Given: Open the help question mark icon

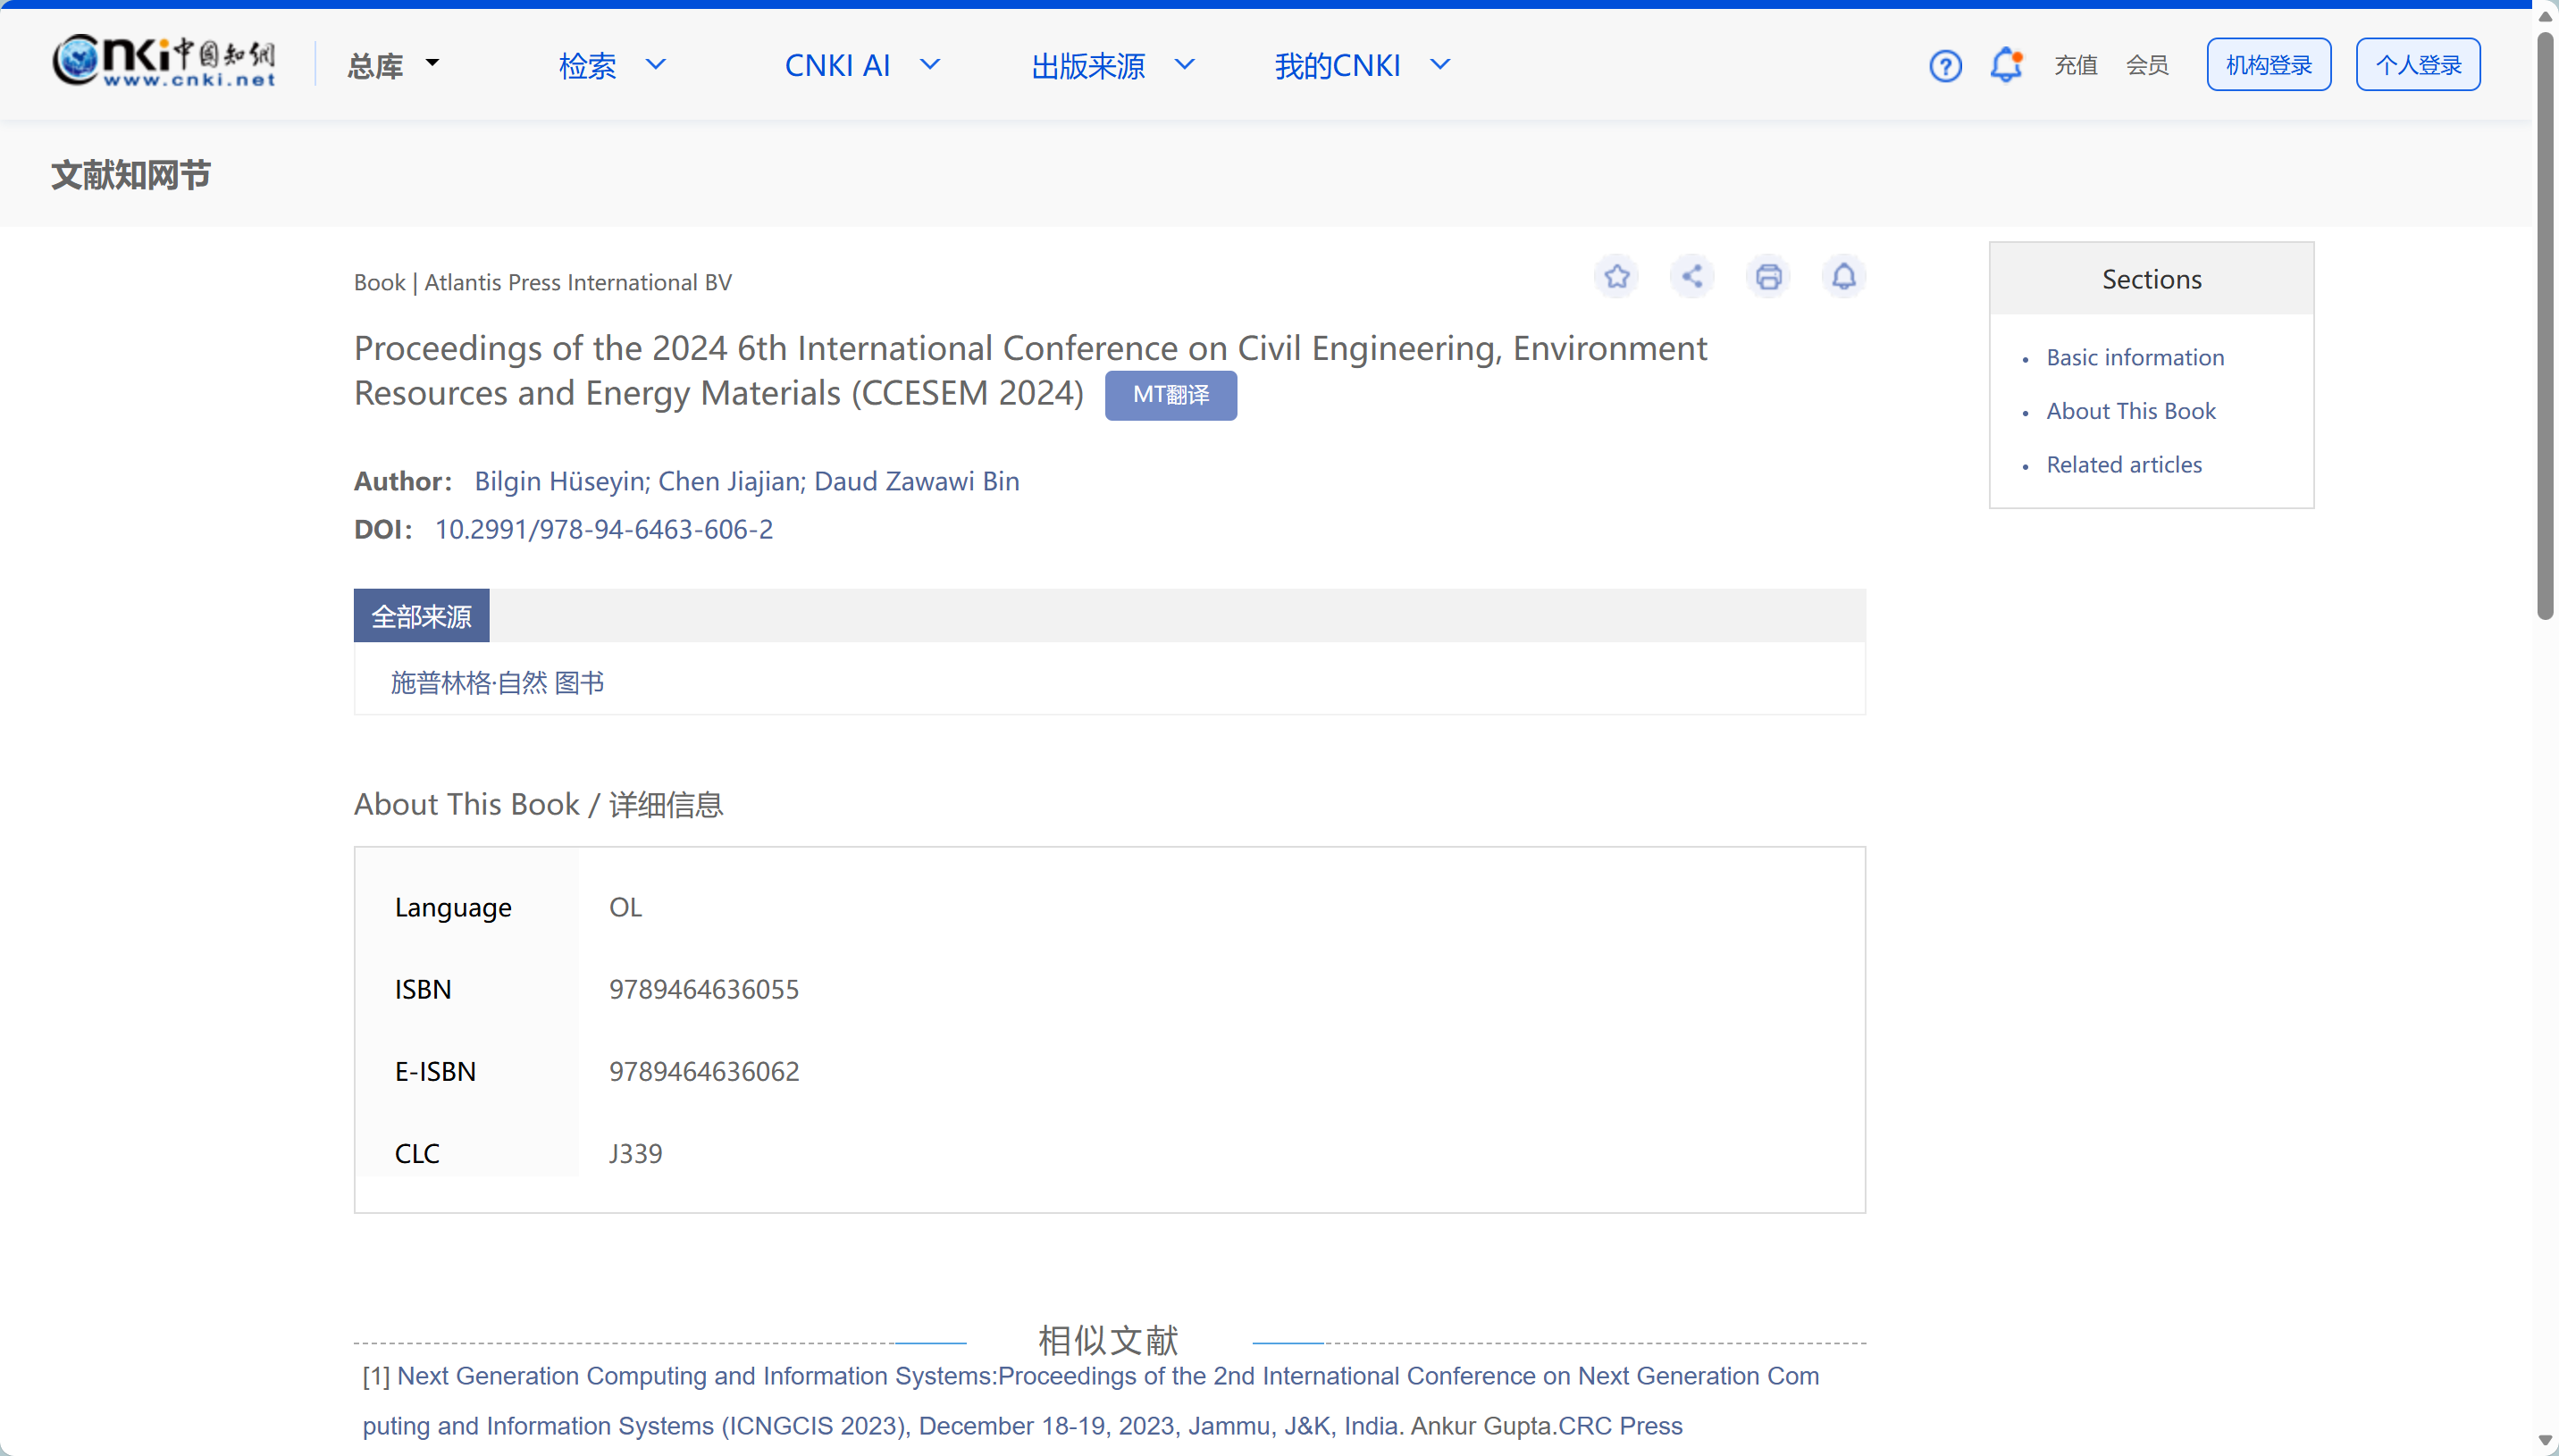Looking at the screenshot, I should pyautogui.click(x=1945, y=66).
